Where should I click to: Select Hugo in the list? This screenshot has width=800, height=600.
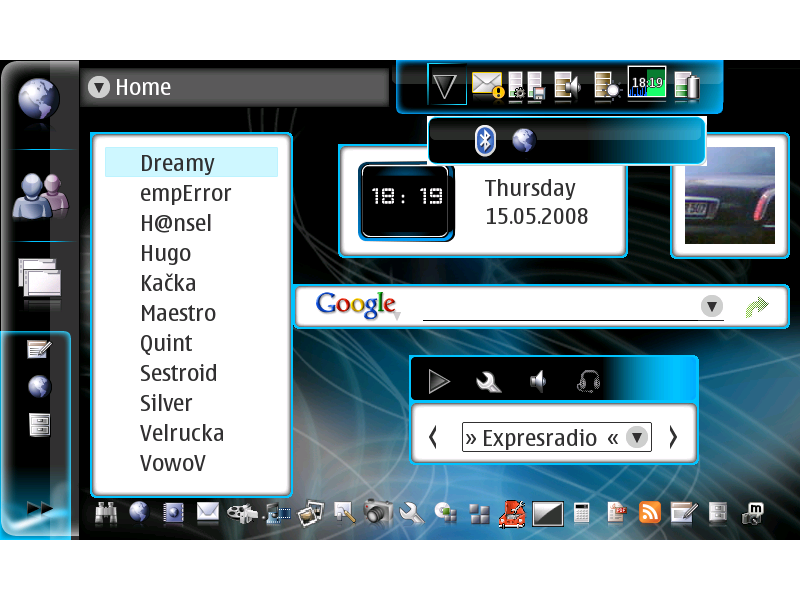(x=191, y=253)
